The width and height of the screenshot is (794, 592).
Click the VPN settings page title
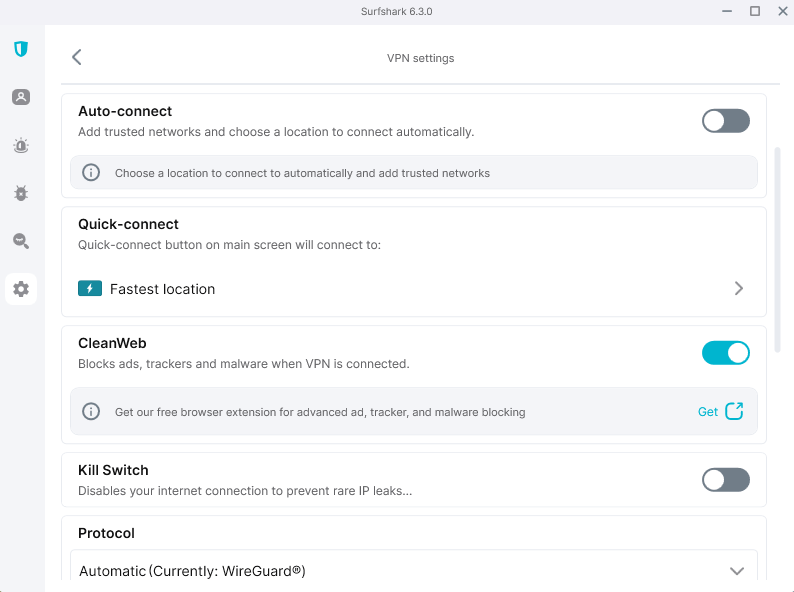(x=420, y=58)
